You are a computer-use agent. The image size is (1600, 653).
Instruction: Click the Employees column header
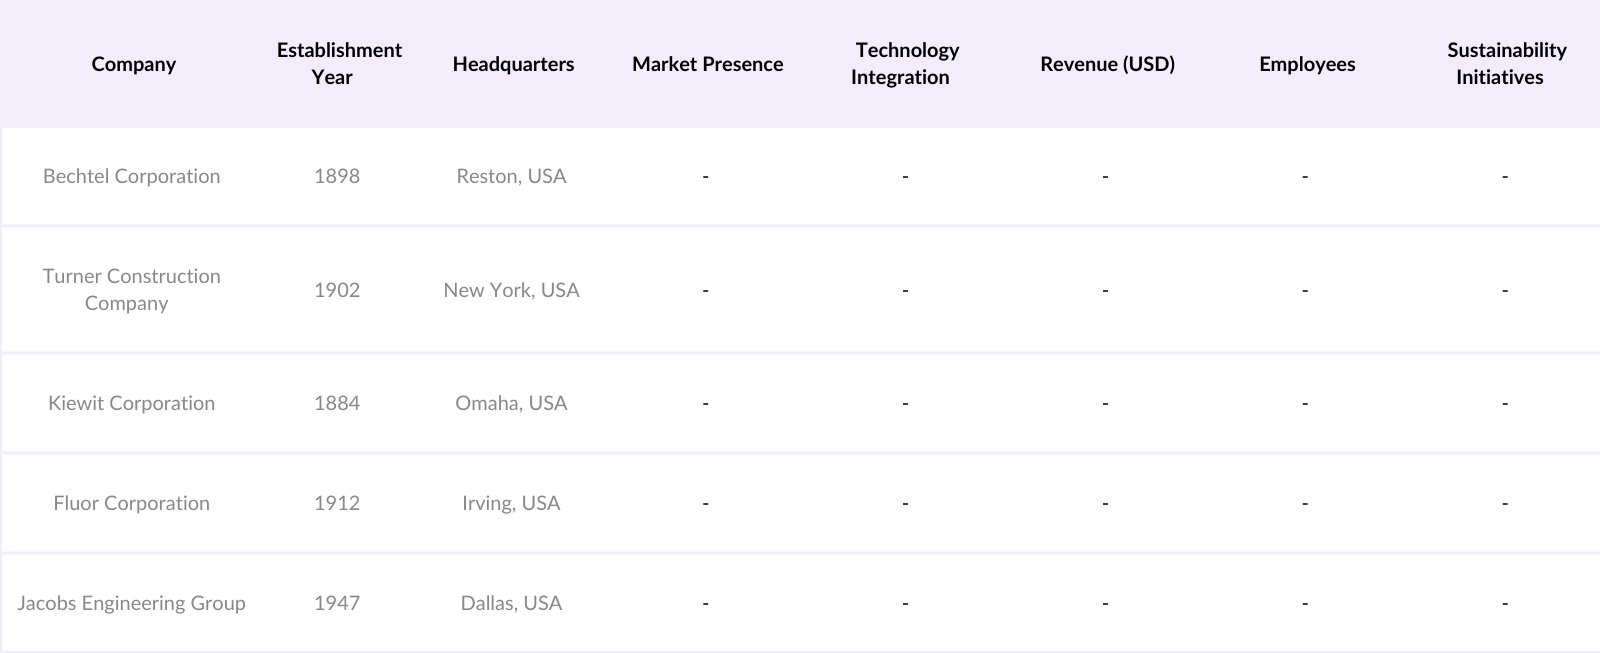point(1307,64)
